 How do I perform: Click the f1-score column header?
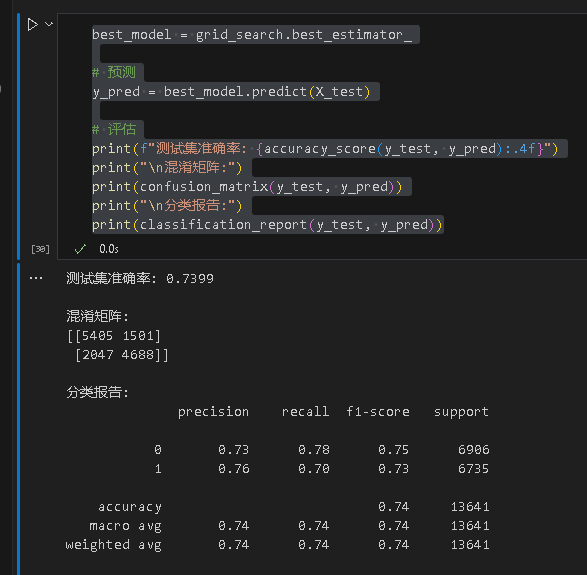377,412
